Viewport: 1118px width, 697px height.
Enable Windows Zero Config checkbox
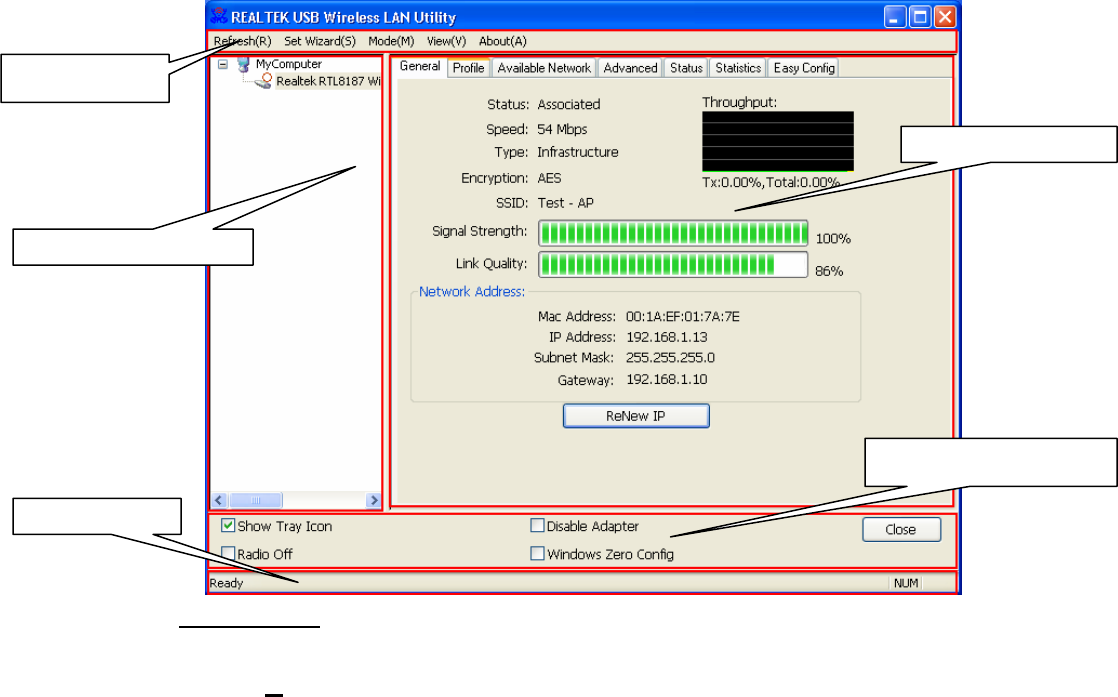(538, 554)
